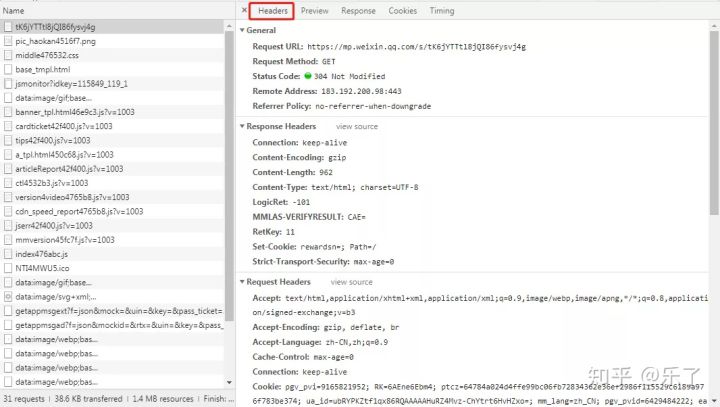
Task: Select the tK6jYTTtI8jQI86fysvj4g request
Action: click(112, 27)
